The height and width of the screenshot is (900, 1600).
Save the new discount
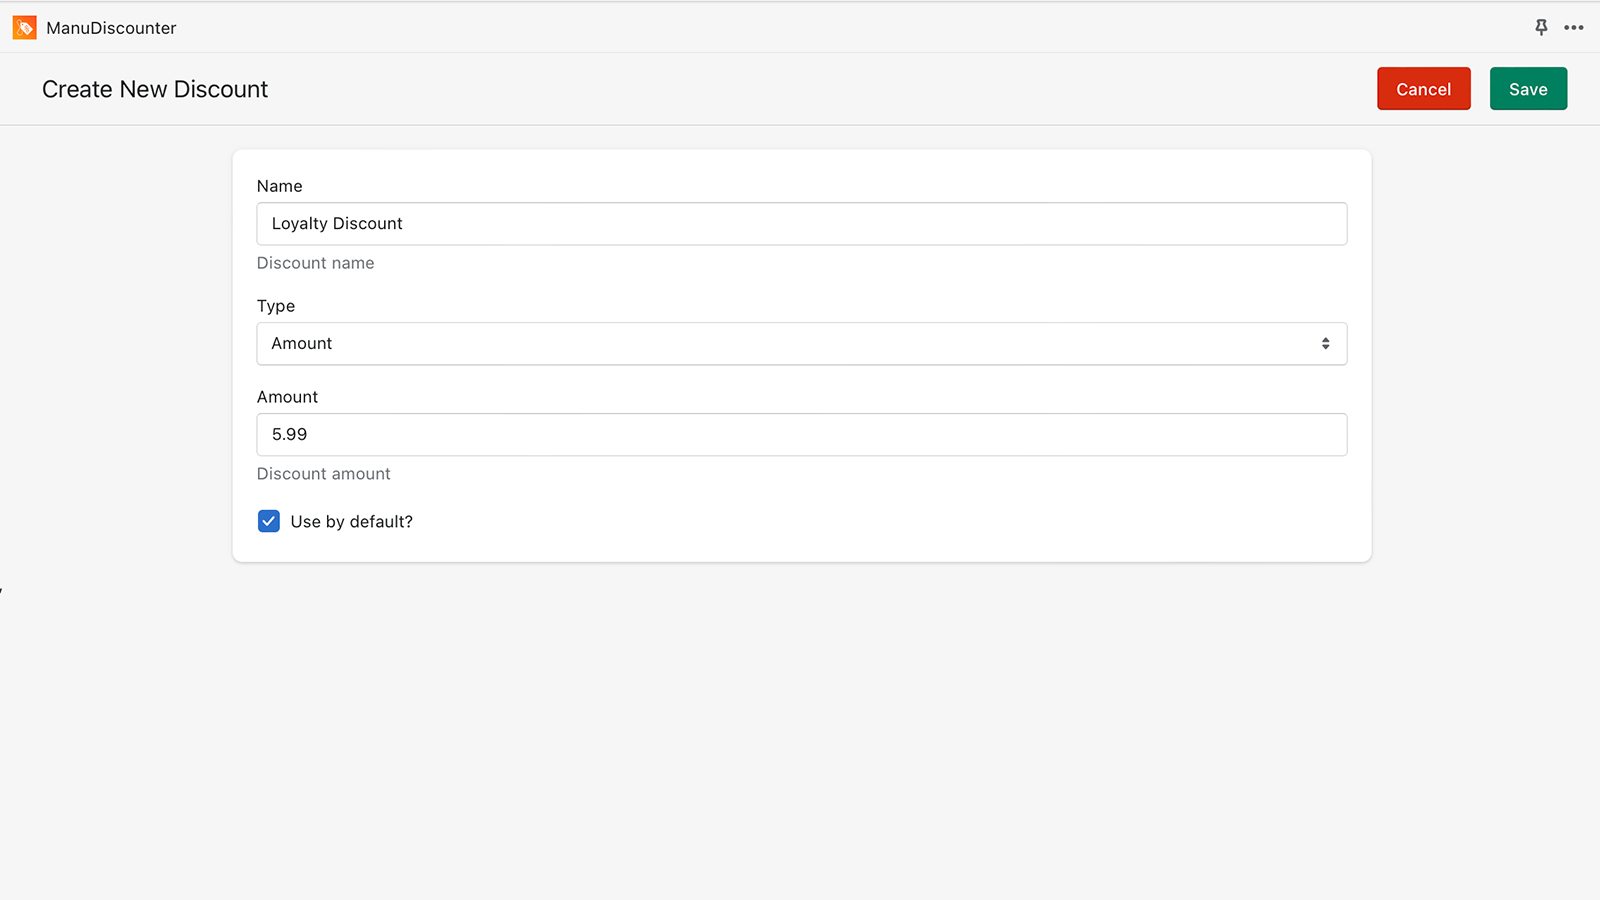pos(1528,89)
